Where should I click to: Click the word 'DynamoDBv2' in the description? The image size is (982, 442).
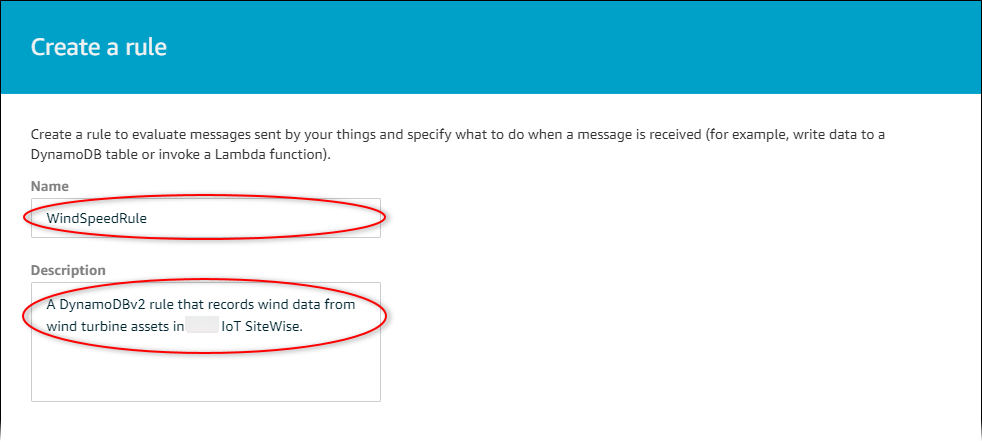[x=98, y=304]
